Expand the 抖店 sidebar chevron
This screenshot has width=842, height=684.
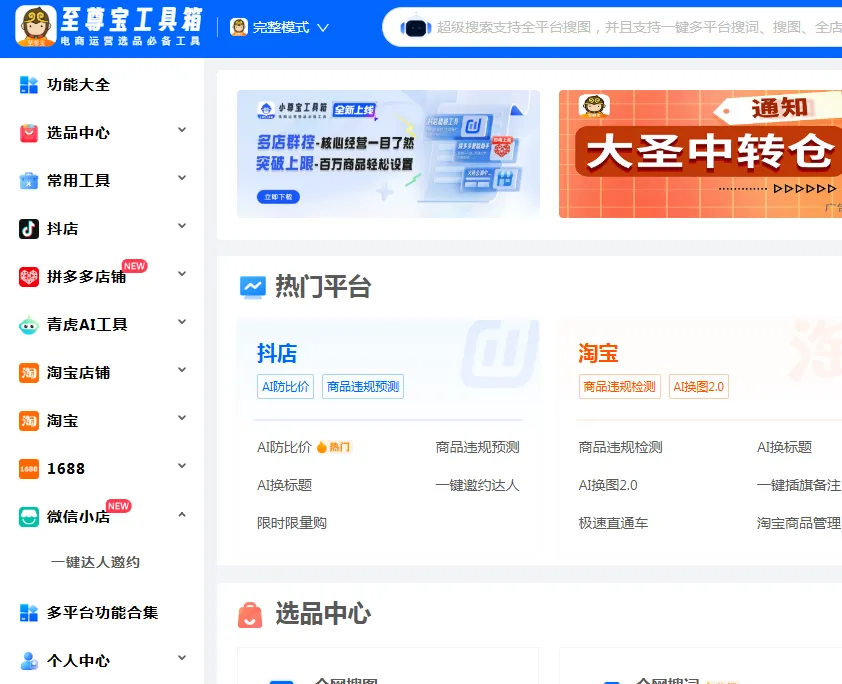pos(182,226)
